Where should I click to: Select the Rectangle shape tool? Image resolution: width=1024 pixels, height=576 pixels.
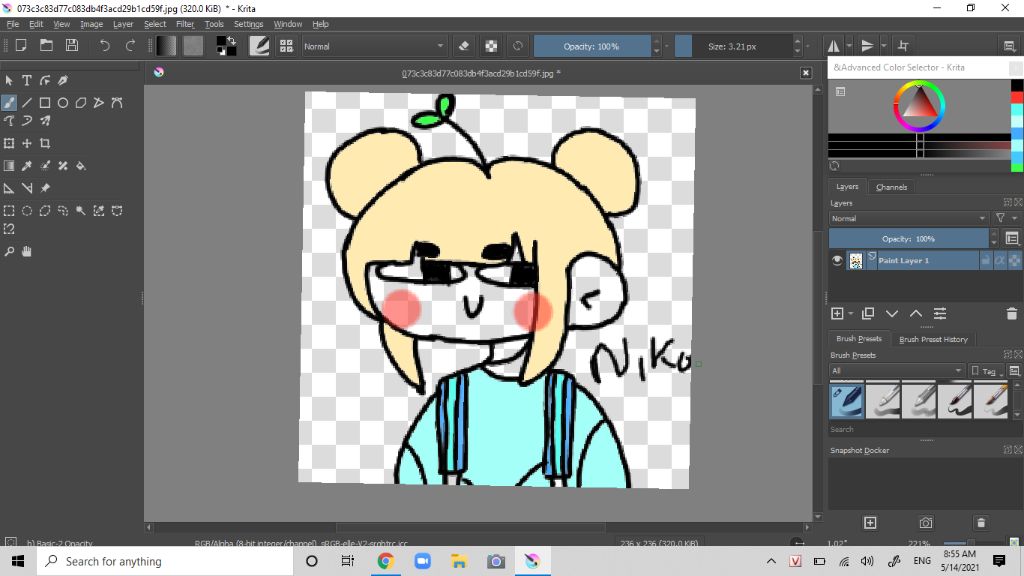click(x=45, y=103)
